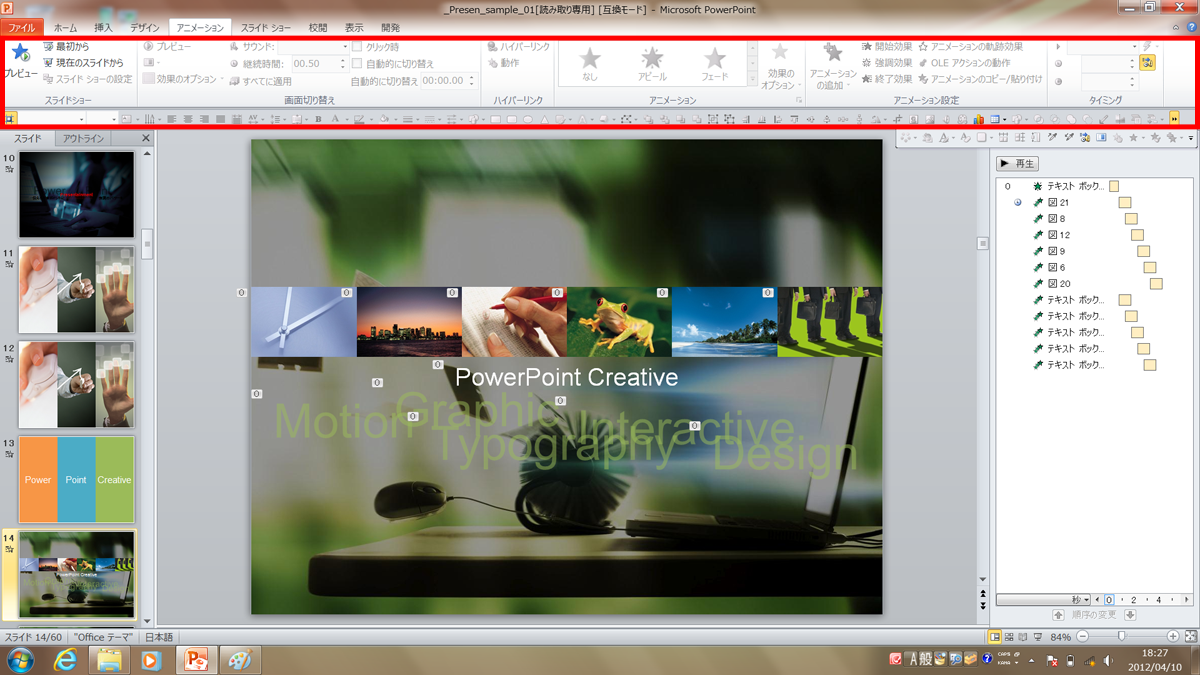Switch to Normal view in status bar
The image size is (1200, 675).
click(x=995, y=637)
